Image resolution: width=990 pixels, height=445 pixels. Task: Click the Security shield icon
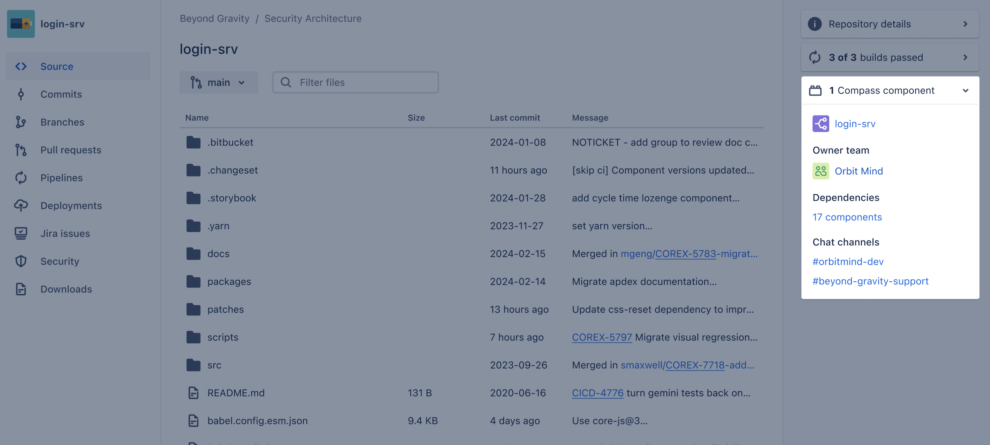21,261
